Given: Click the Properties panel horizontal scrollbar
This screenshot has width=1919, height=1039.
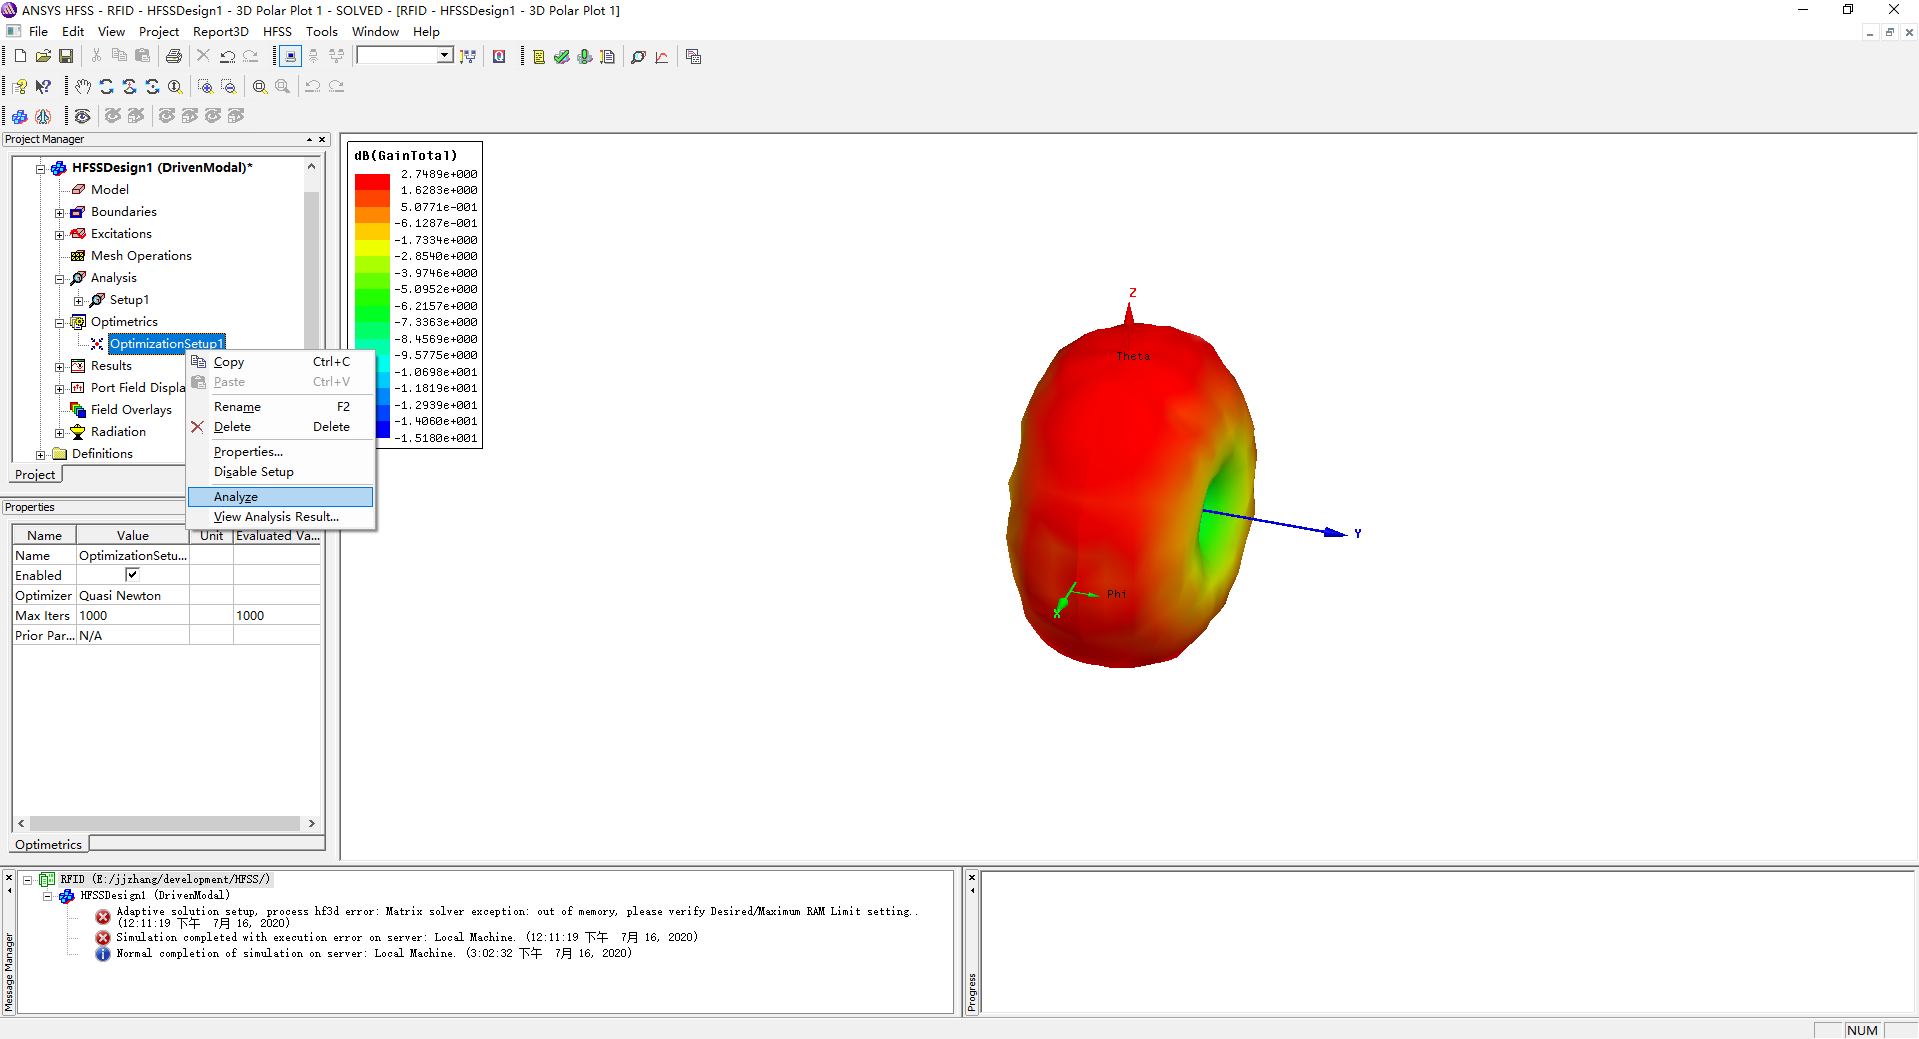Looking at the screenshot, I should pyautogui.click(x=165, y=824).
